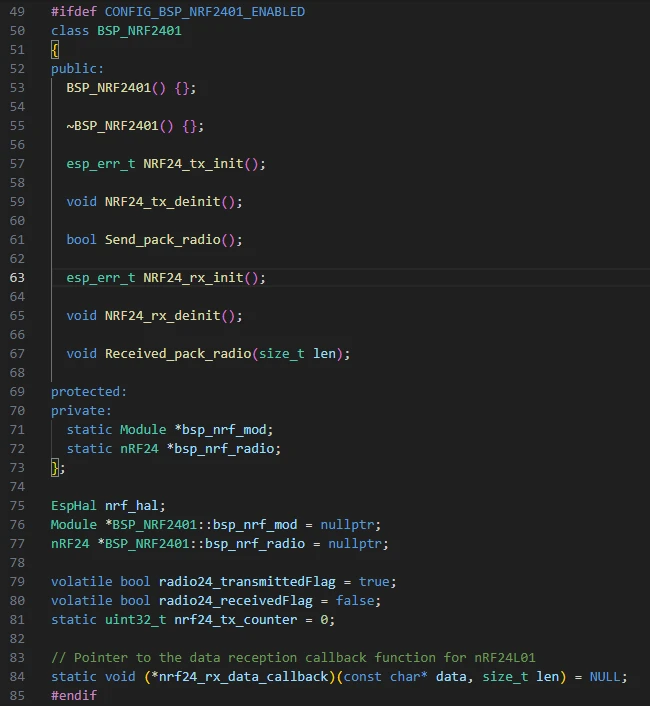The width and height of the screenshot is (650, 706).
Task: Click the #endif directive at the bottom
Action: pos(74,696)
